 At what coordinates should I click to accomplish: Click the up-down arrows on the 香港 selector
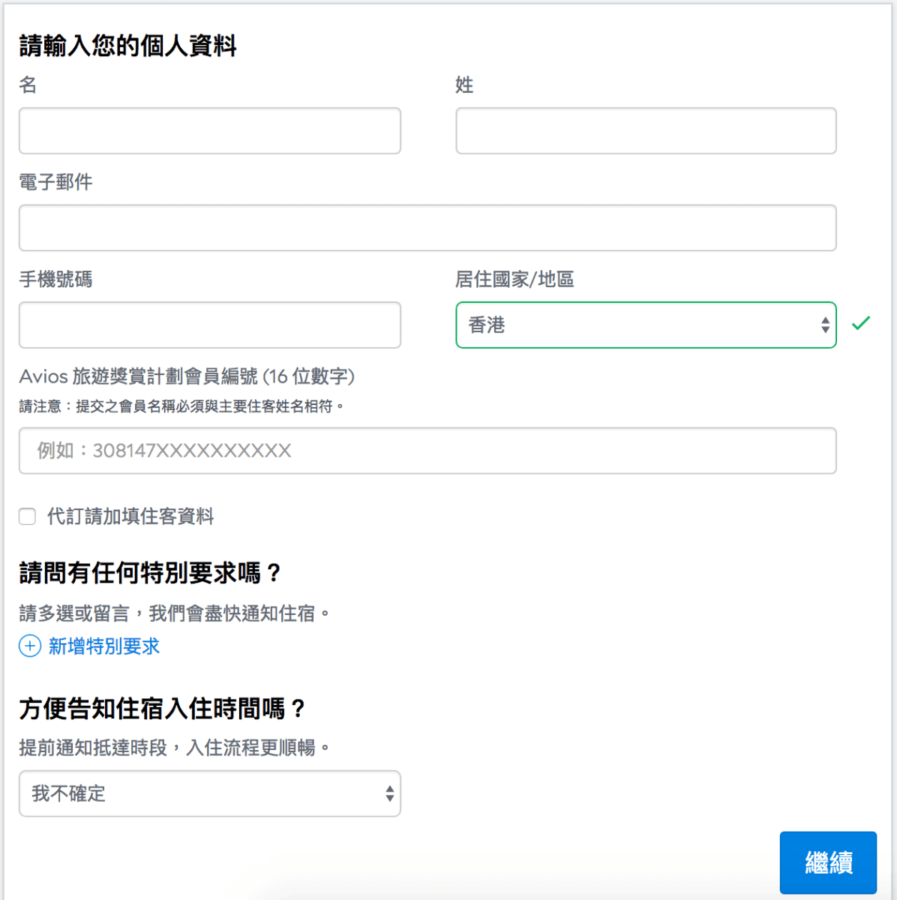tap(825, 325)
